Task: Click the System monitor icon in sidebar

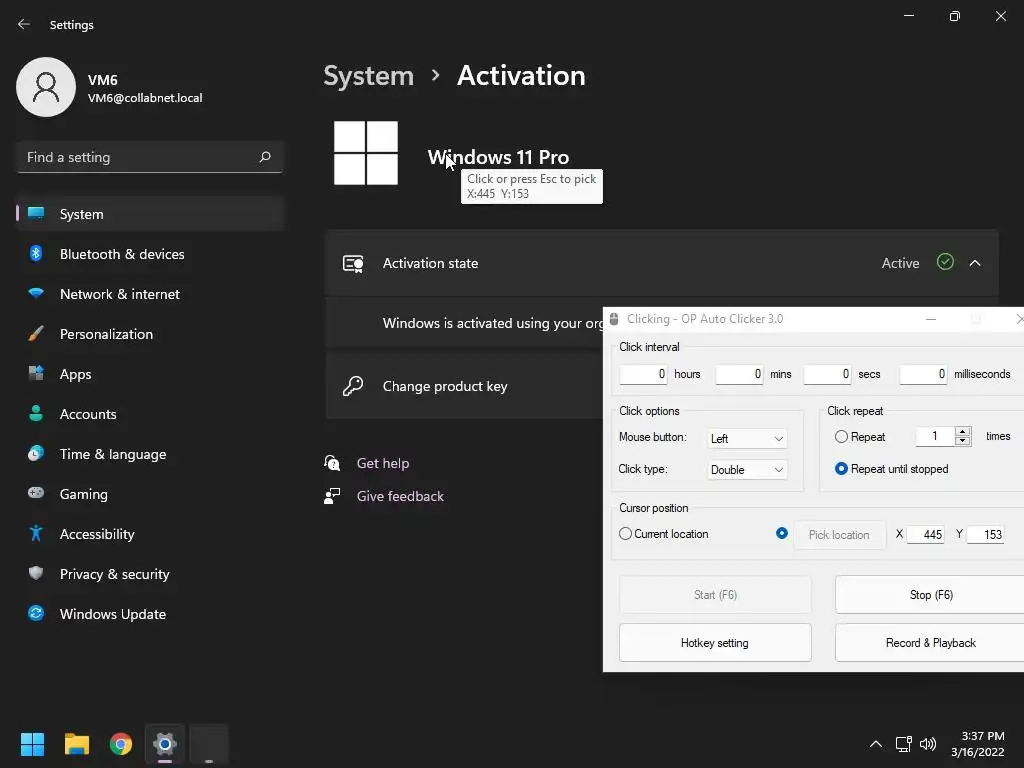Action: coord(36,214)
